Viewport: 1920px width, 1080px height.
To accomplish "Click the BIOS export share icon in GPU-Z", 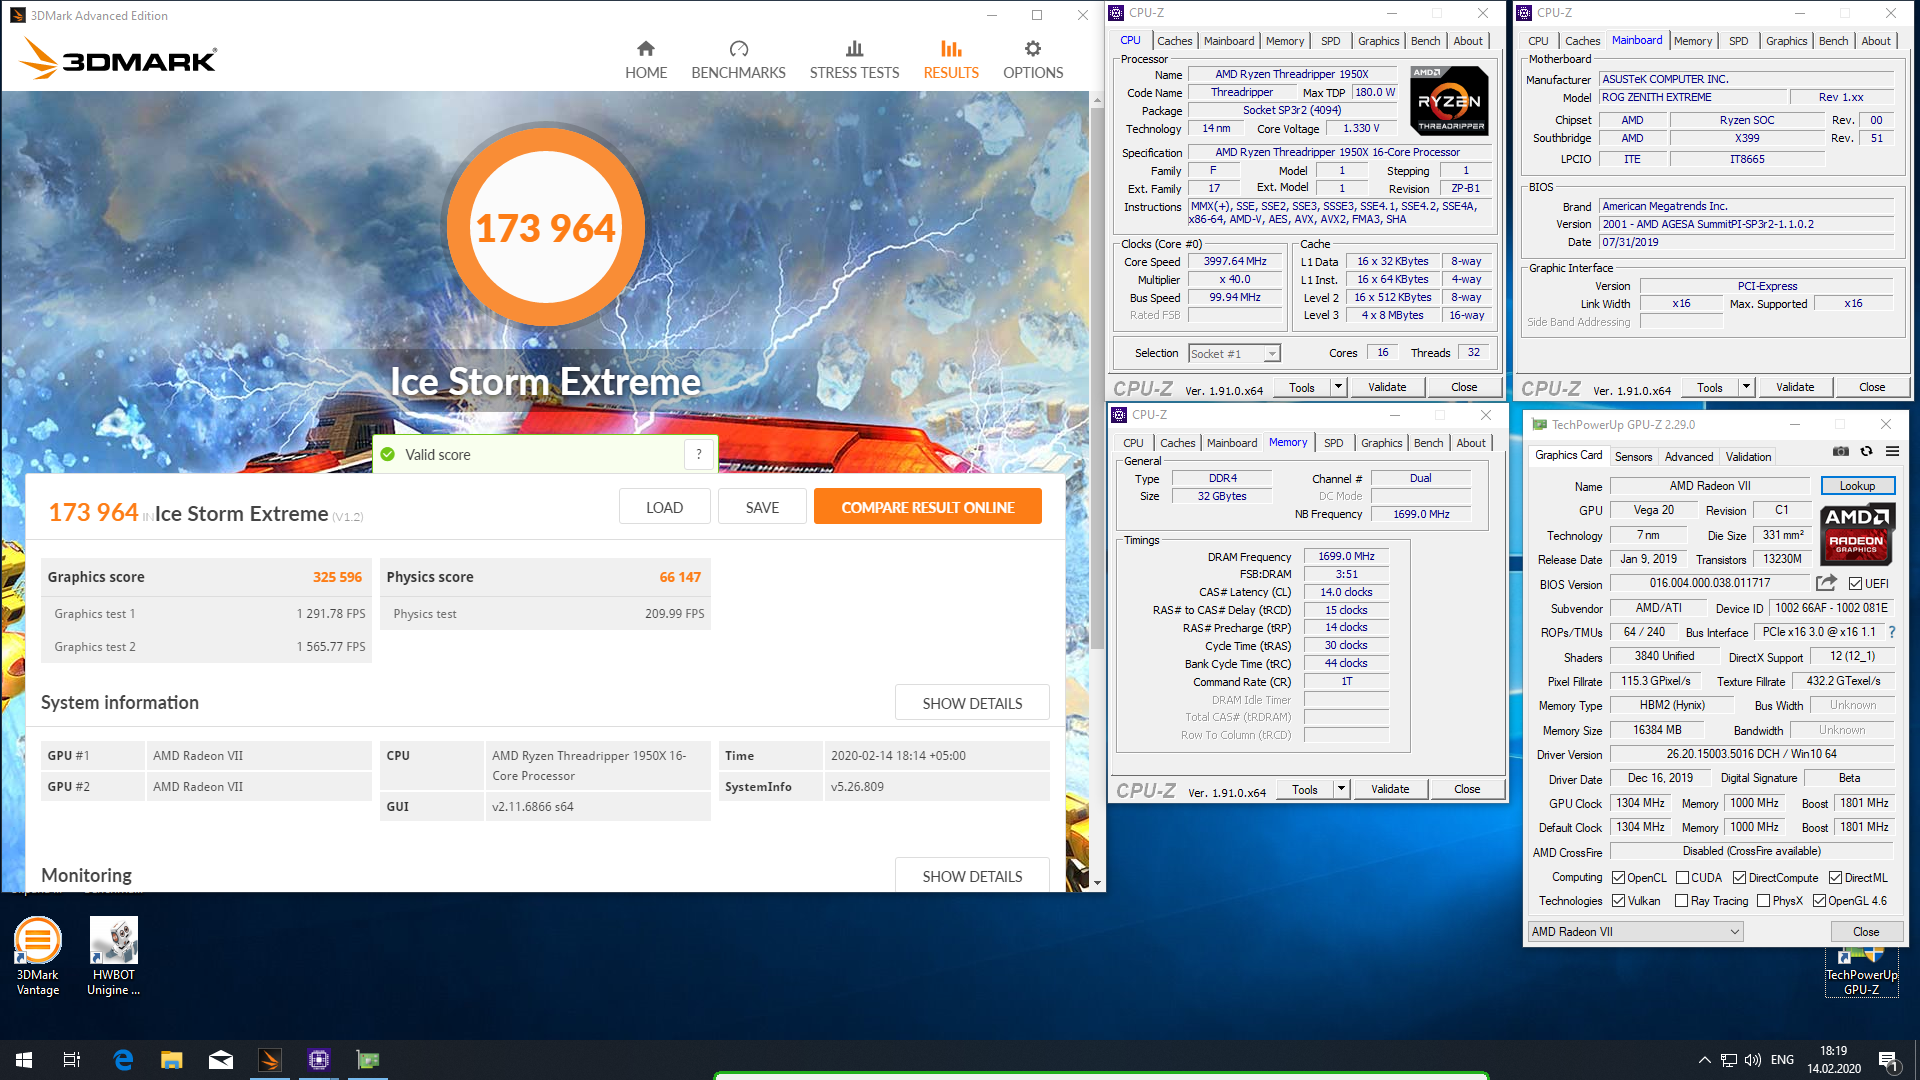I will point(1826,583).
